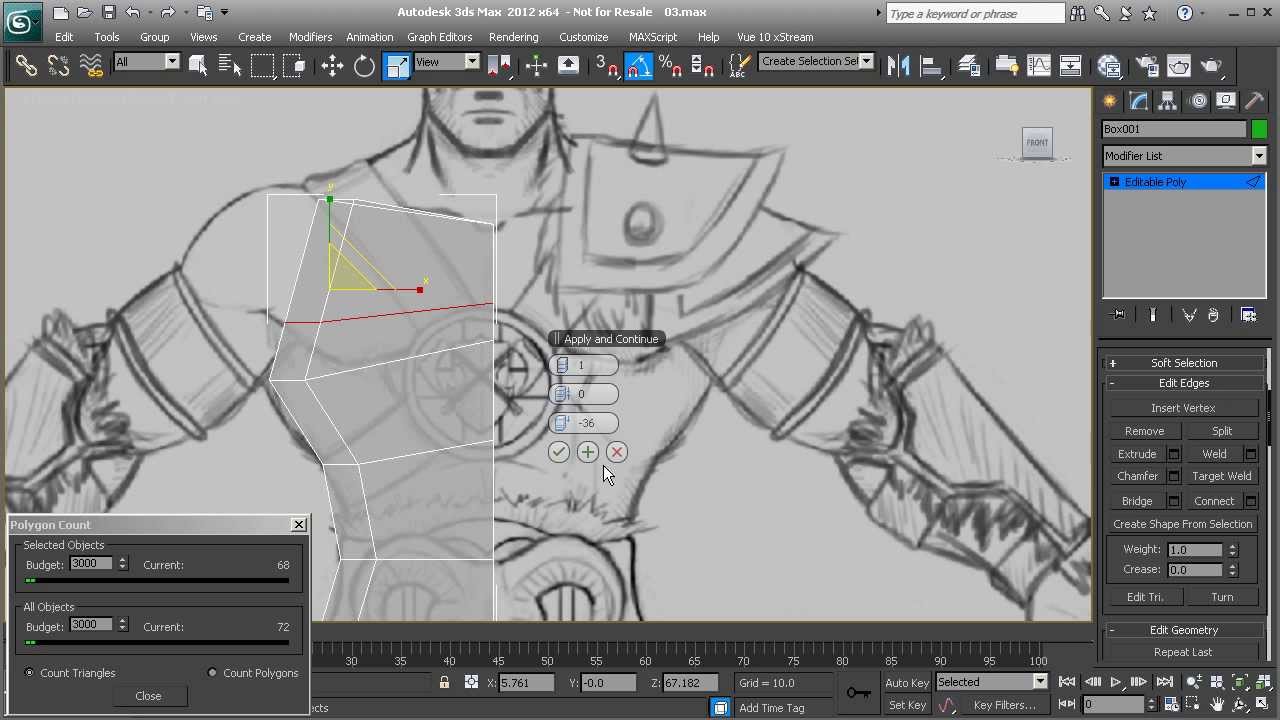This screenshot has height=720, width=1280.
Task: Click Create Shape From Selection button
Action: tap(1183, 524)
